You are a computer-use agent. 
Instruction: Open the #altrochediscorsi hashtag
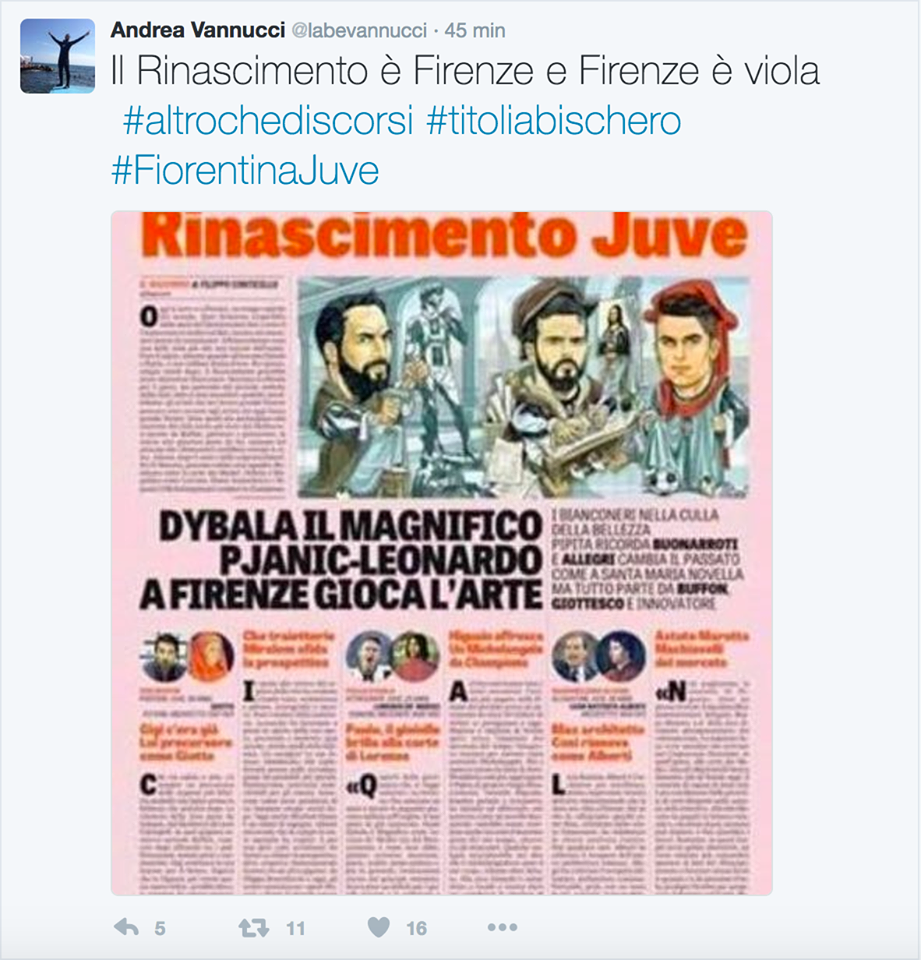coord(268,121)
